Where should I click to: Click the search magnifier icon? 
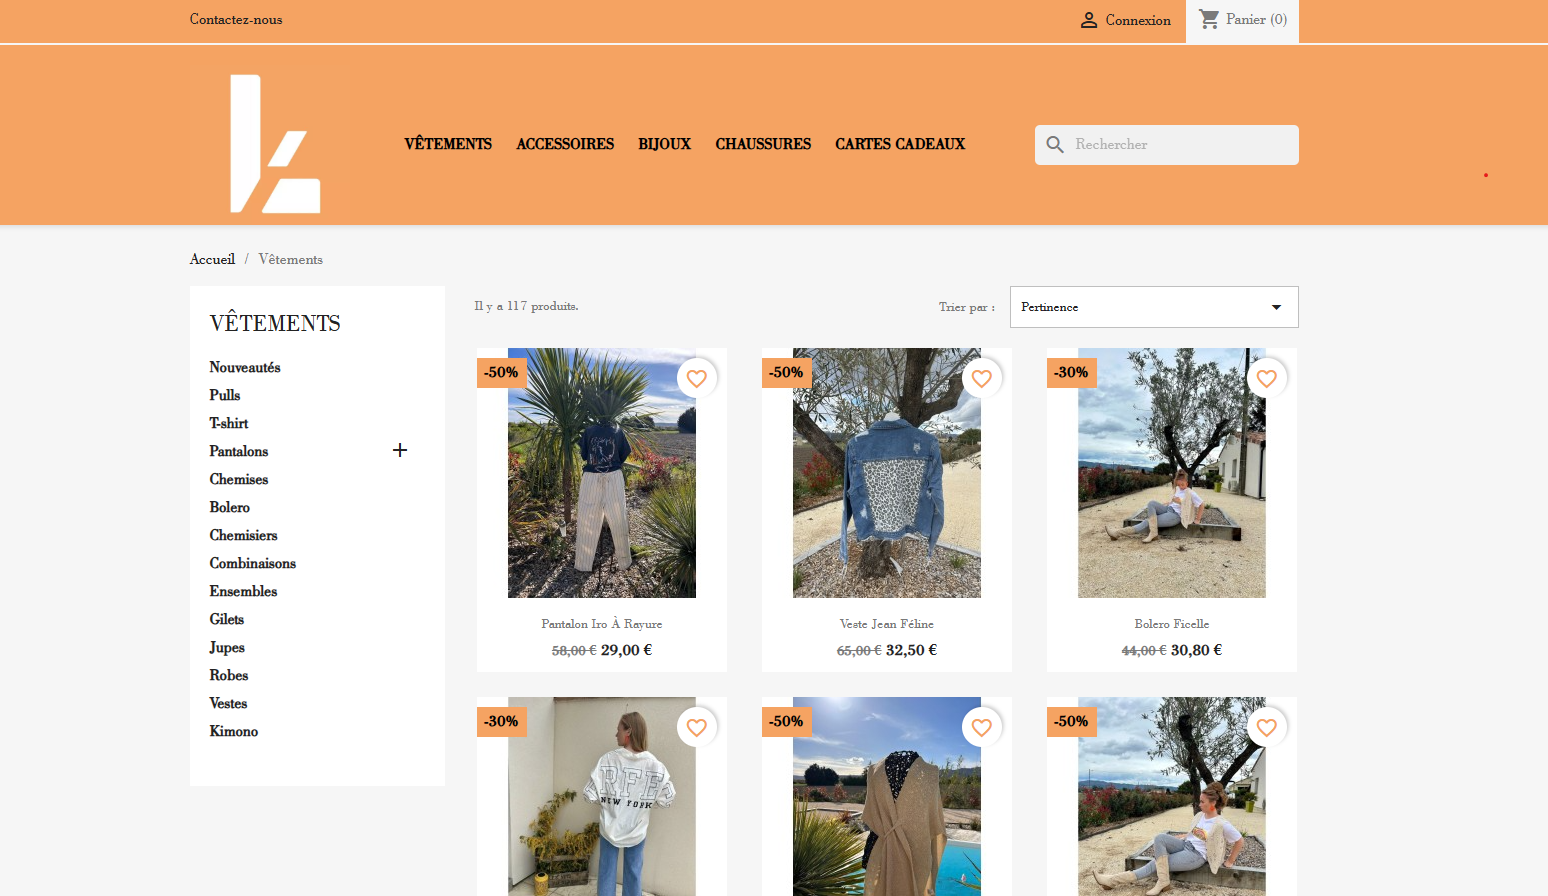[x=1054, y=145]
